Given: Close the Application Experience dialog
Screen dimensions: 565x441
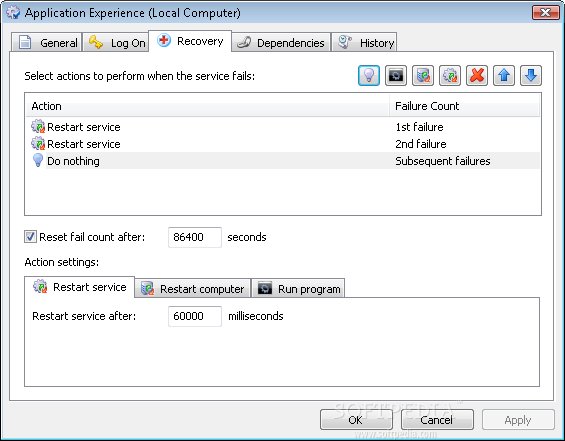Looking at the screenshot, I should 546,13.
